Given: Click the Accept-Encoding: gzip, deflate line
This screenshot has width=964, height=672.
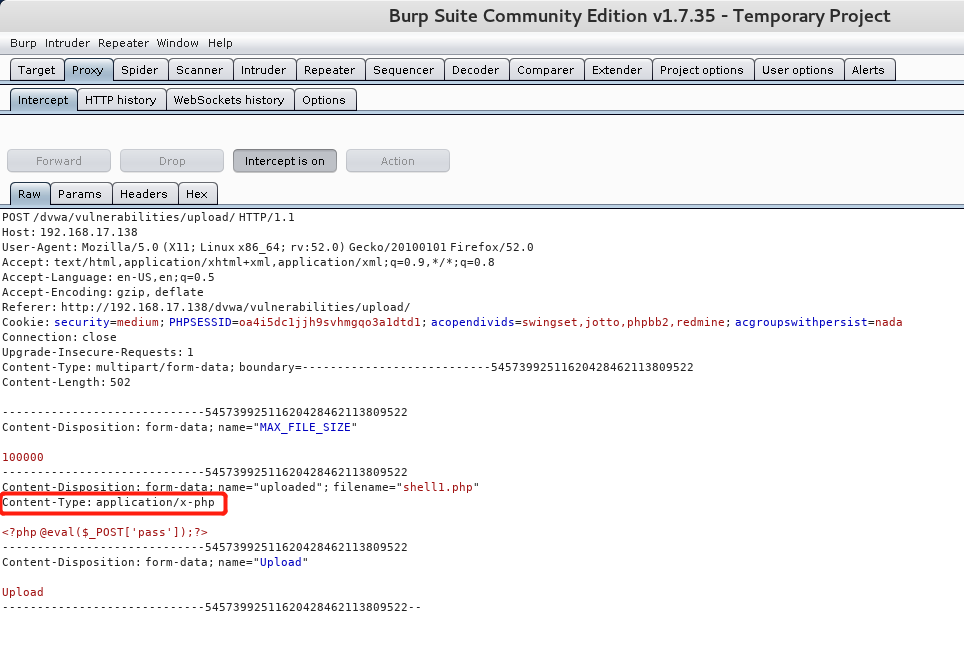Looking at the screenshot, I should point(103,292).
